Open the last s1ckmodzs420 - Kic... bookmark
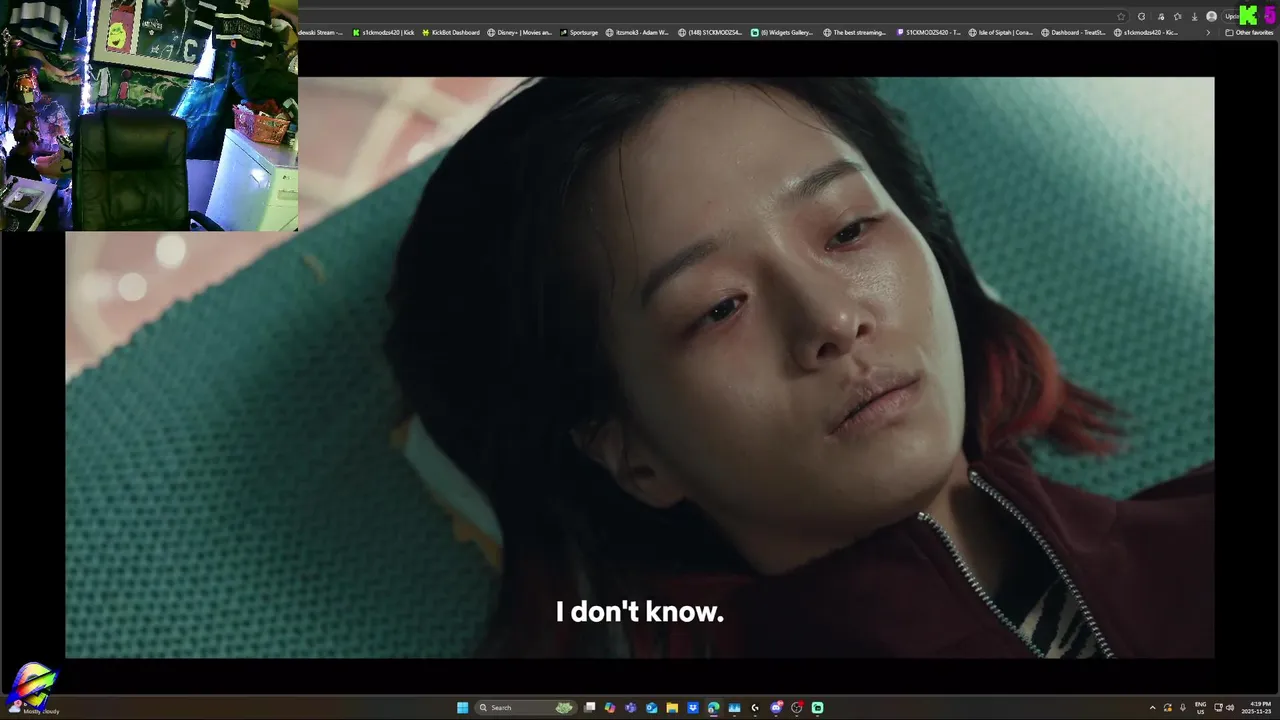The image size is (1280, 720). 1146,32
